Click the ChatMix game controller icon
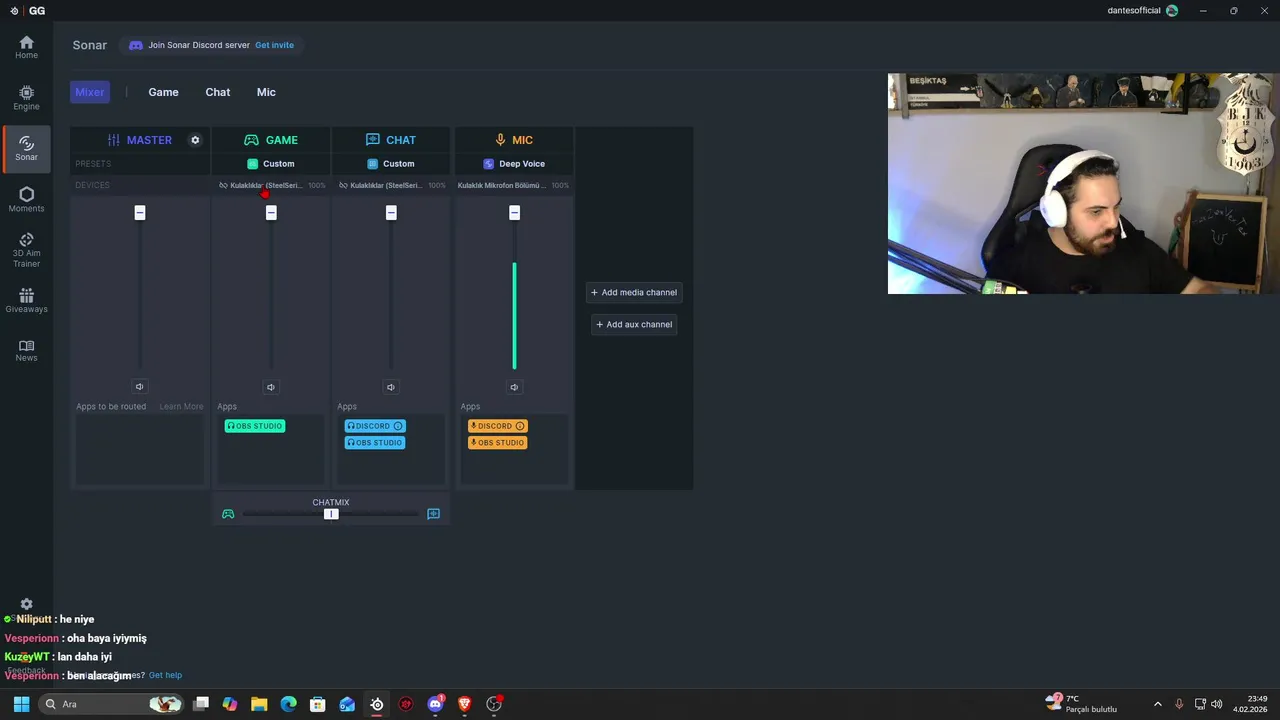 (x=228, y=514)
